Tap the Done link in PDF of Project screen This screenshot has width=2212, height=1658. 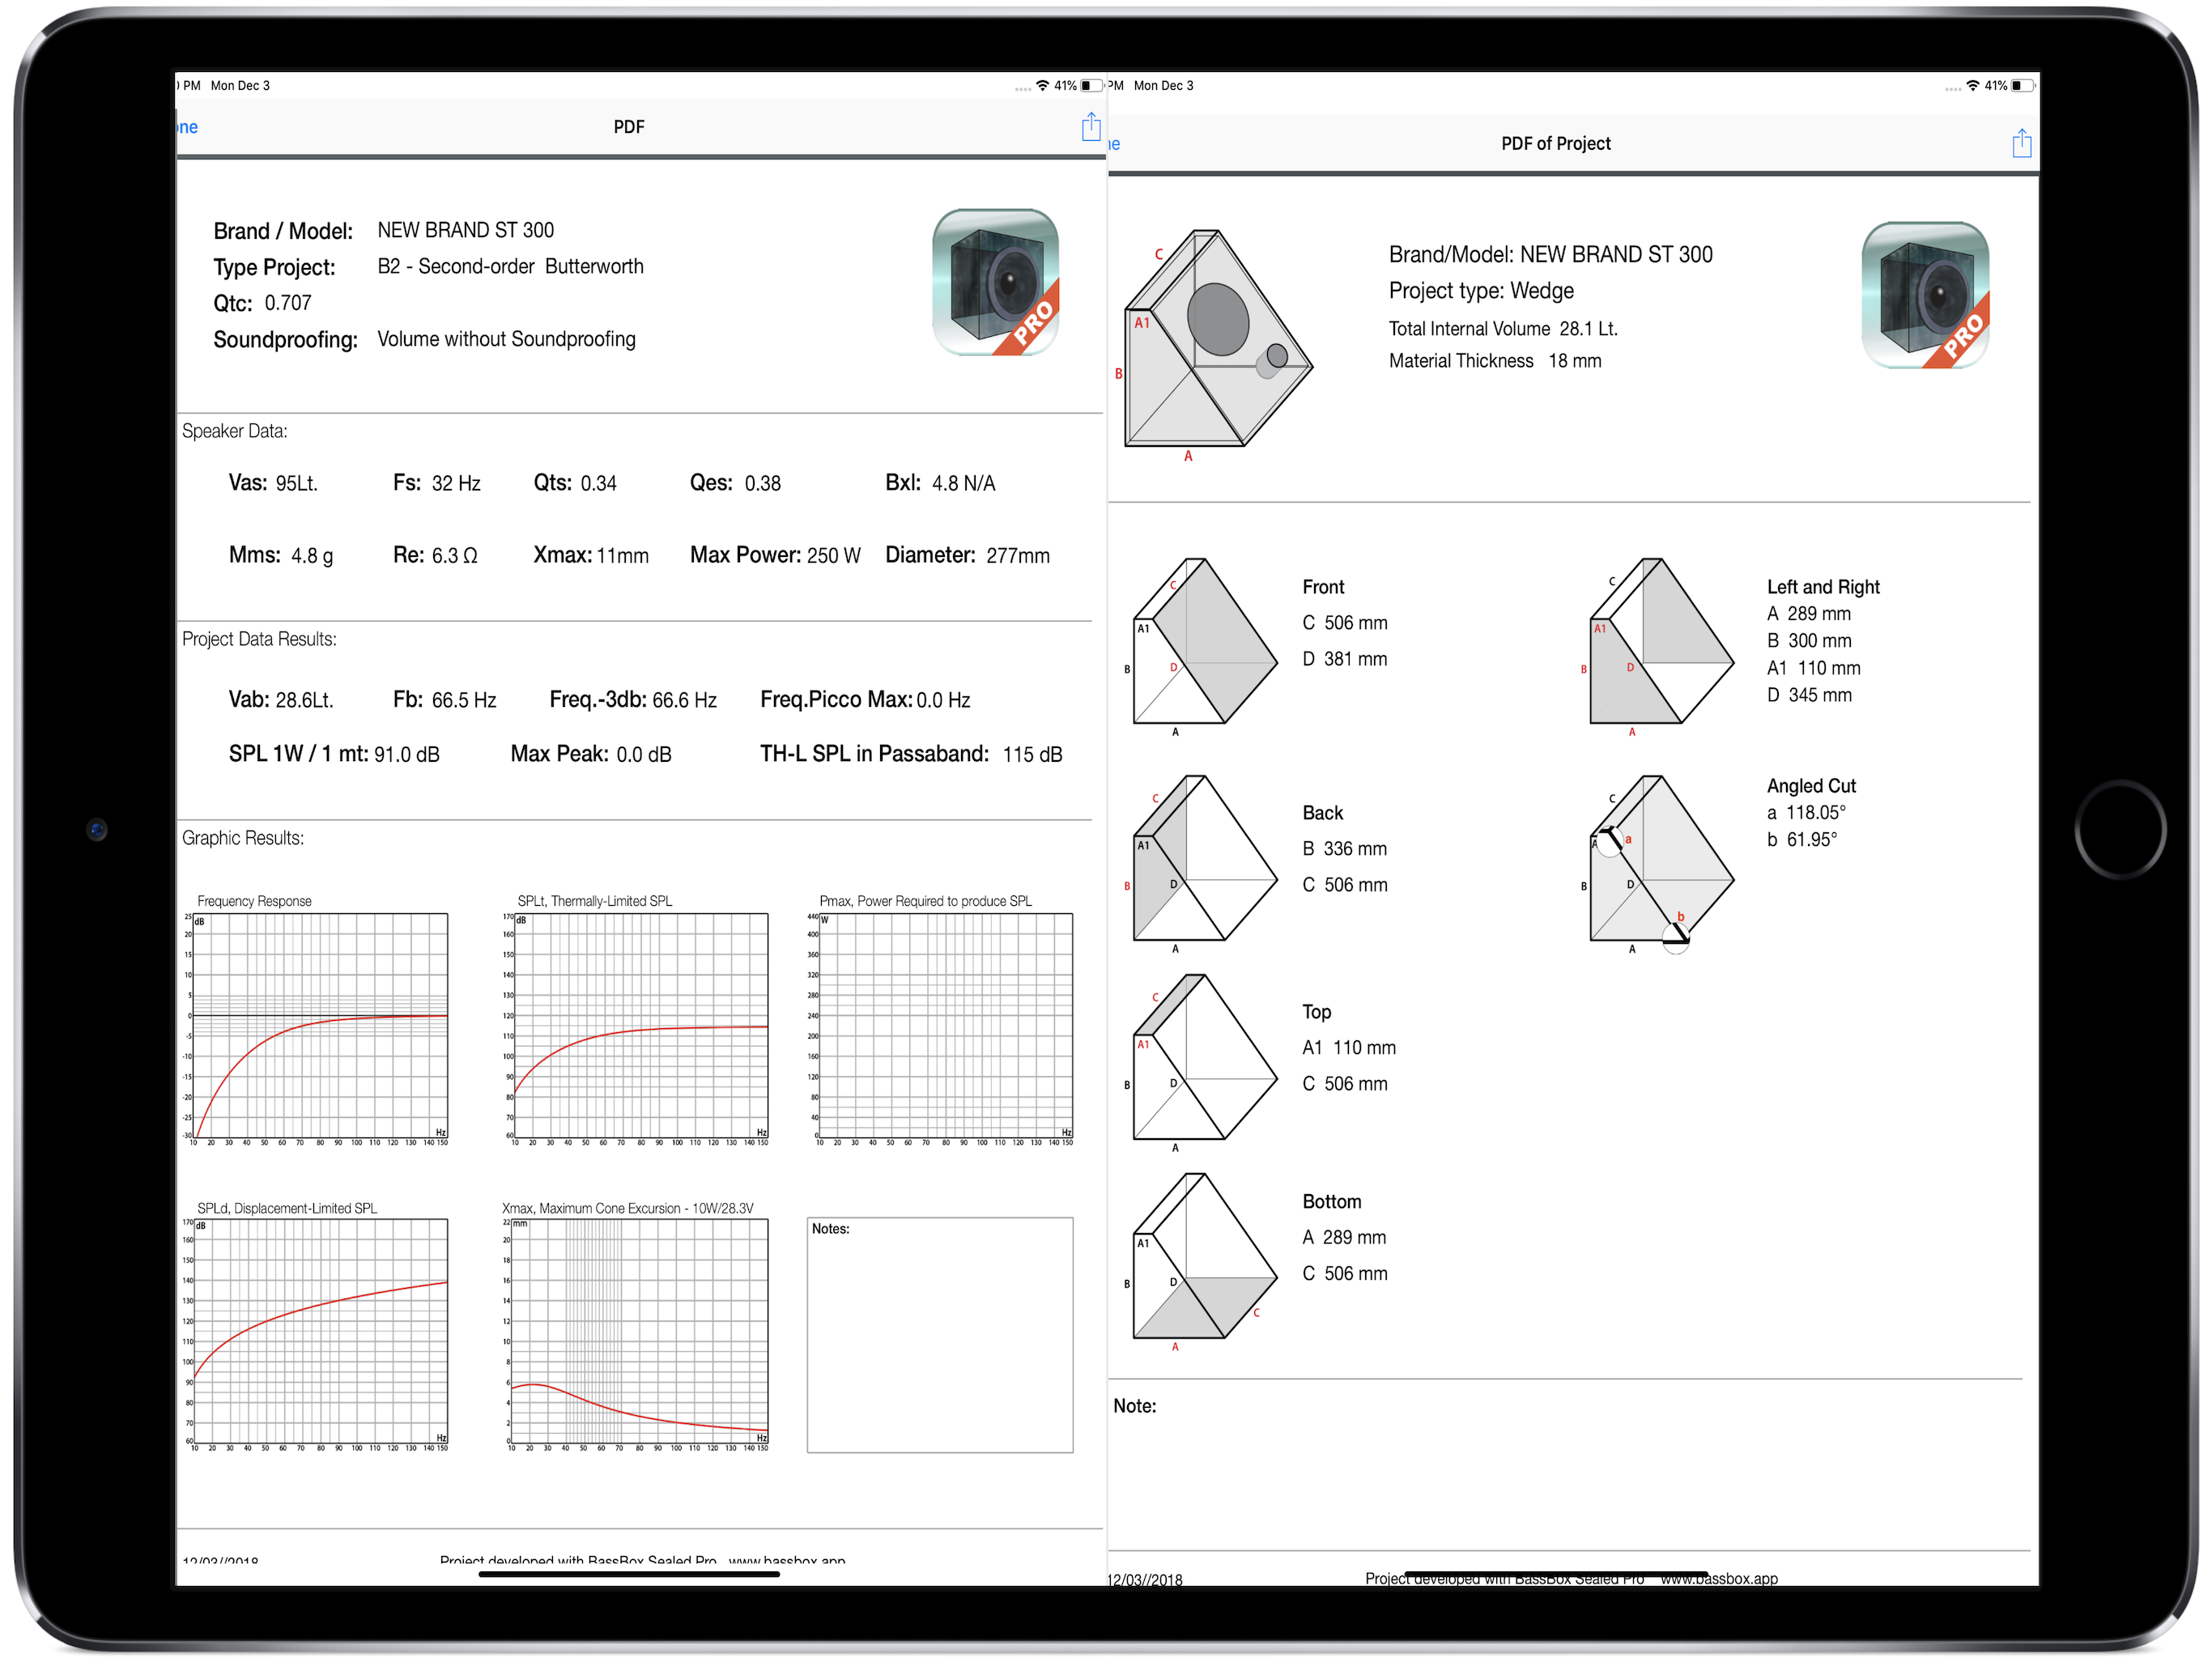[x=1114, y=144]
